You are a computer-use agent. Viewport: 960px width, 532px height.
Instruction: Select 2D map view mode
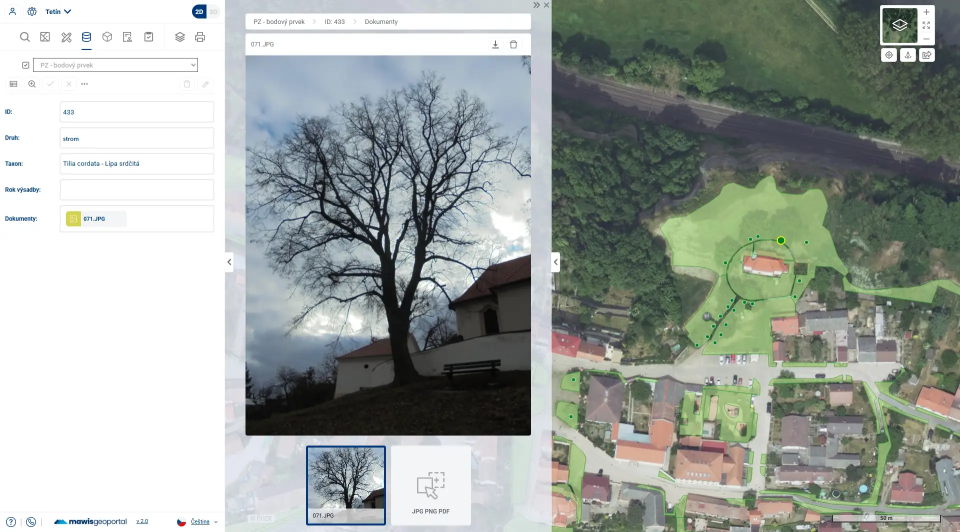click(x=199, y=12)
